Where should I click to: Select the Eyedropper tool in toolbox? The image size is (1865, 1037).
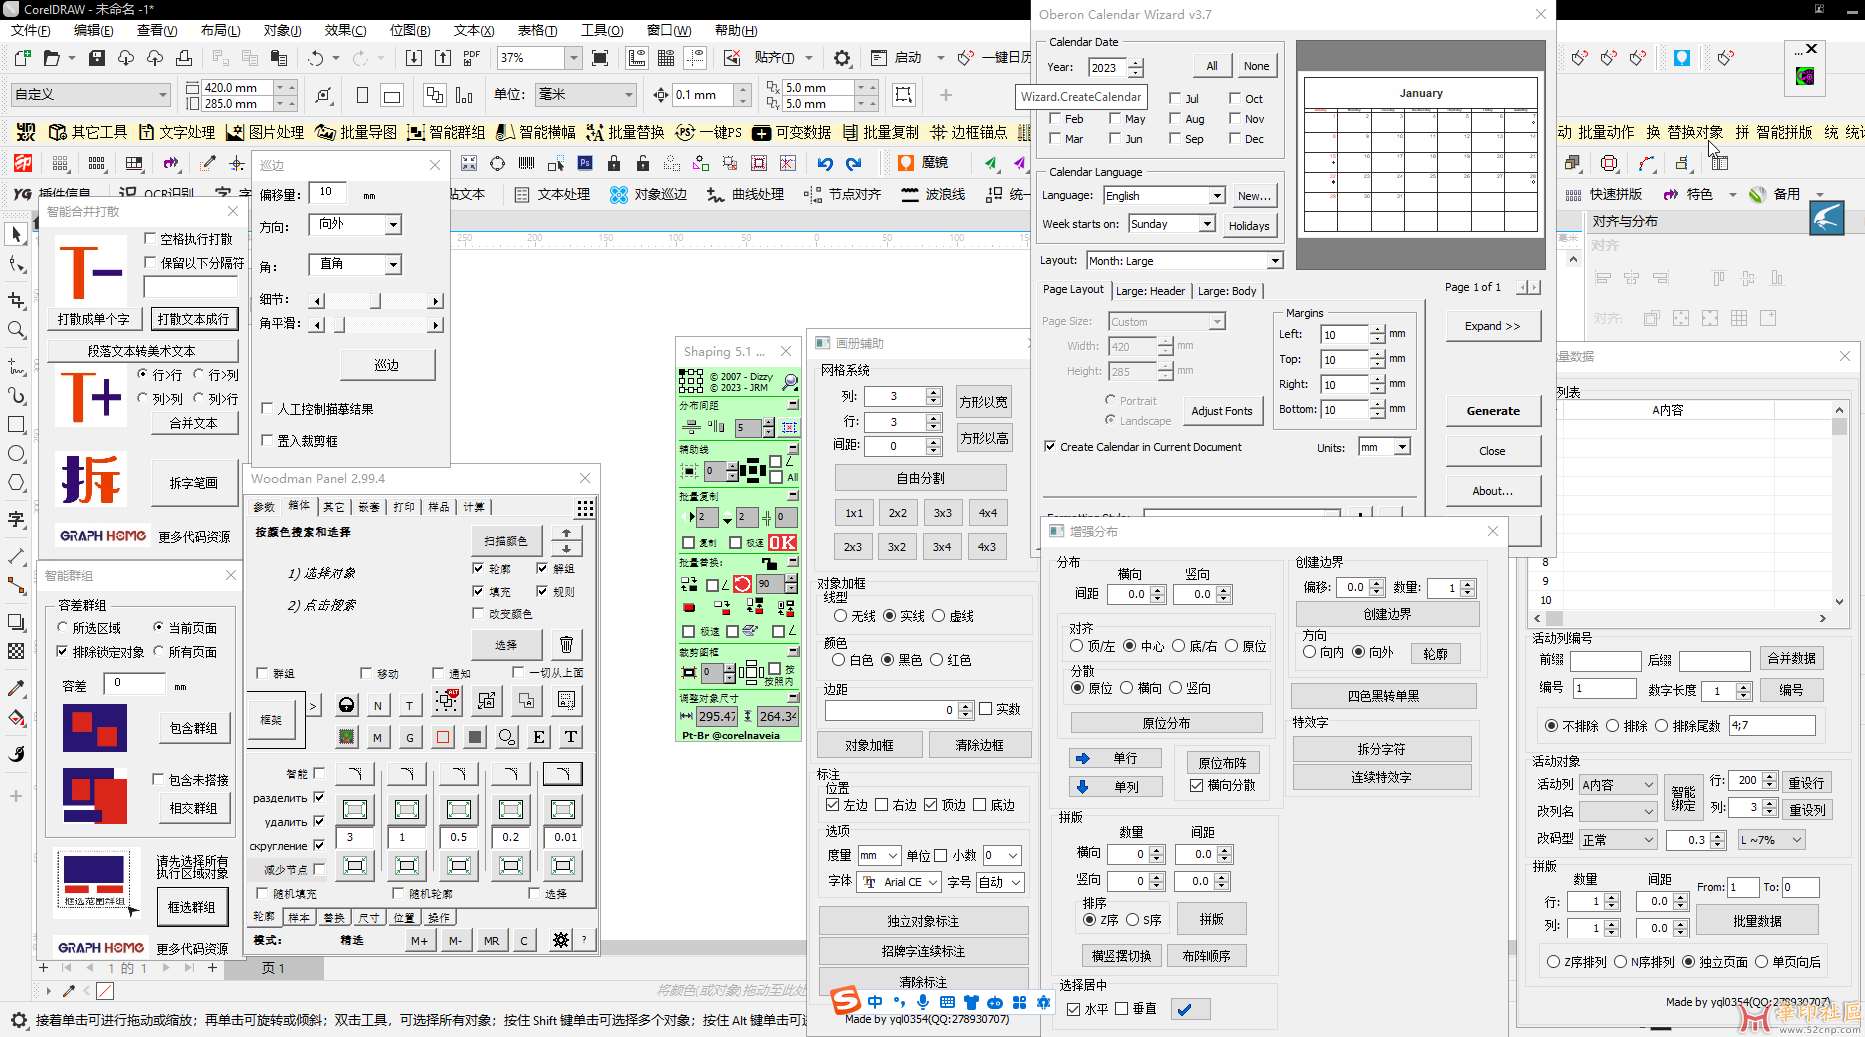click(x=16, y=688)
